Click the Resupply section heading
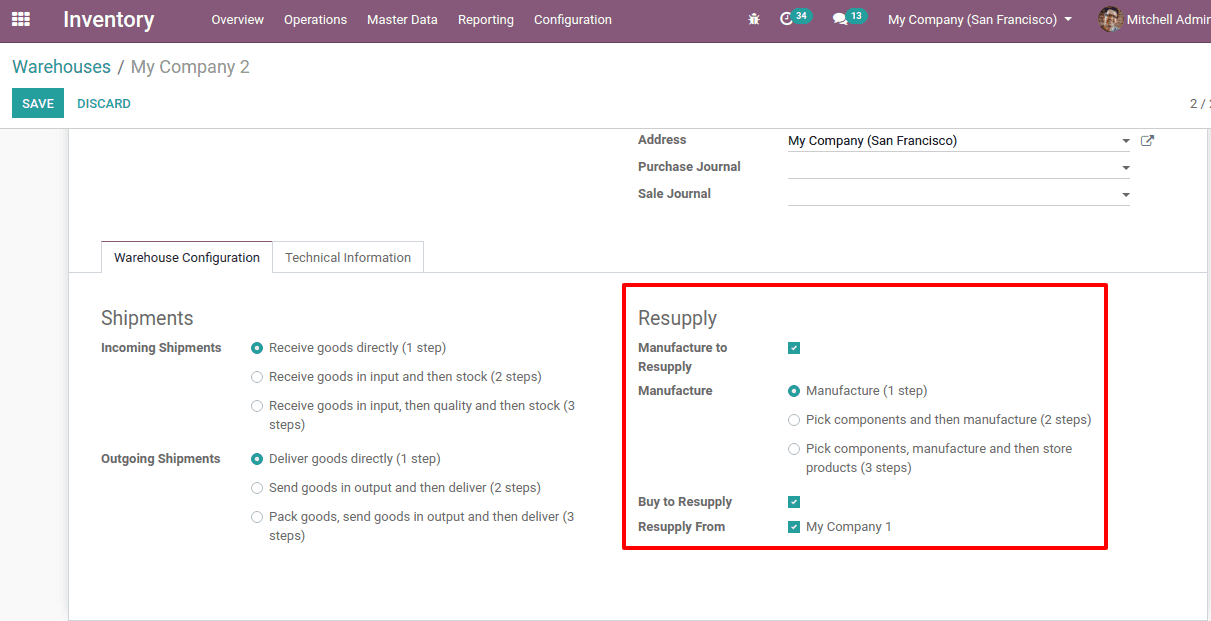 pyautogui.click(x=678, y=318)
